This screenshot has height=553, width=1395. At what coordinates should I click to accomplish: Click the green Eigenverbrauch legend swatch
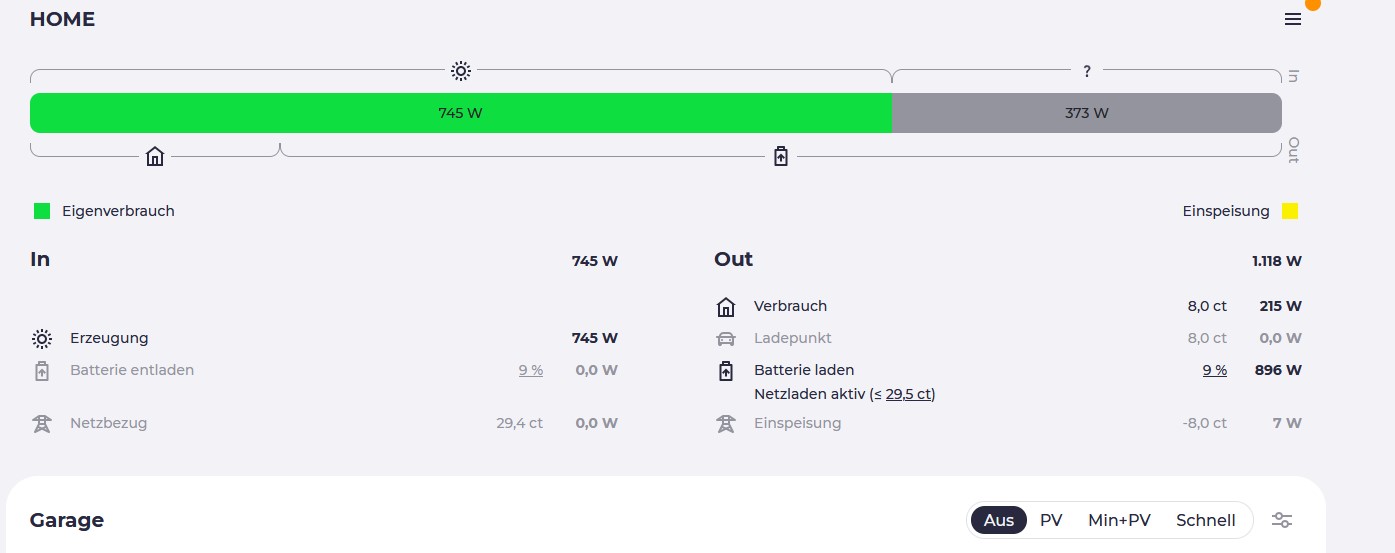pos(42,211)
